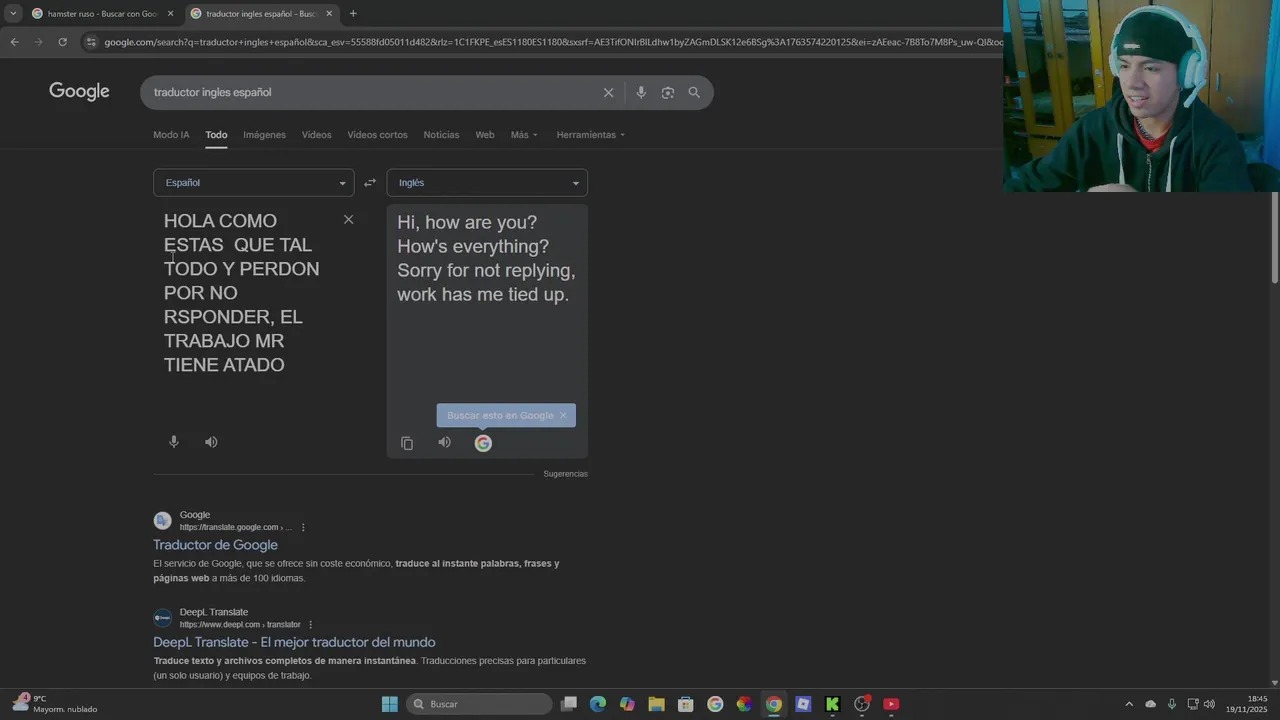
Task: Close the 'hamster ruso' browser tab
Action: tap(170, 14)
